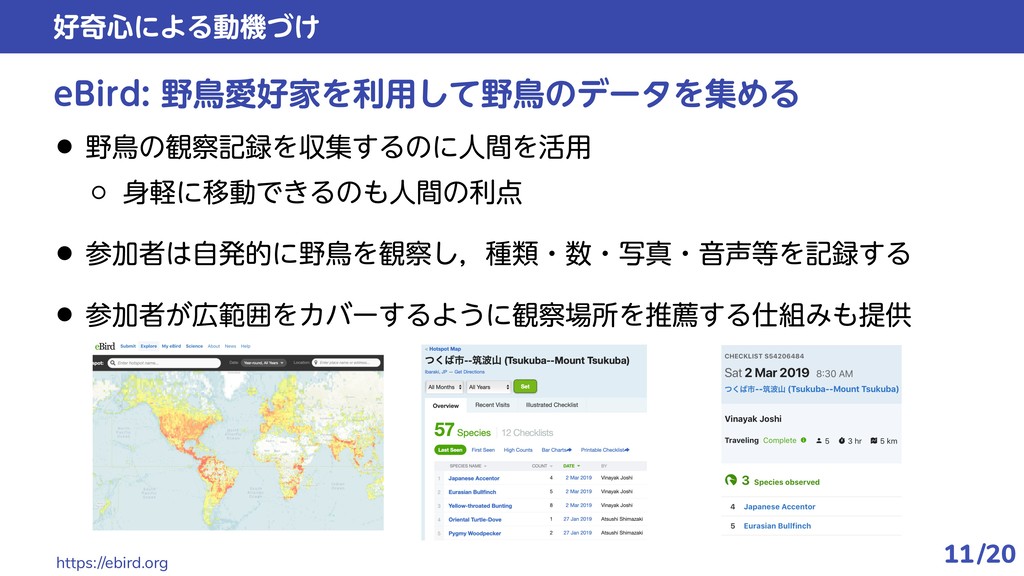Switch to the Illustrated Checklist tab
The width and height of the screenshot is (1024, 576).
click(x=552, y=405)
